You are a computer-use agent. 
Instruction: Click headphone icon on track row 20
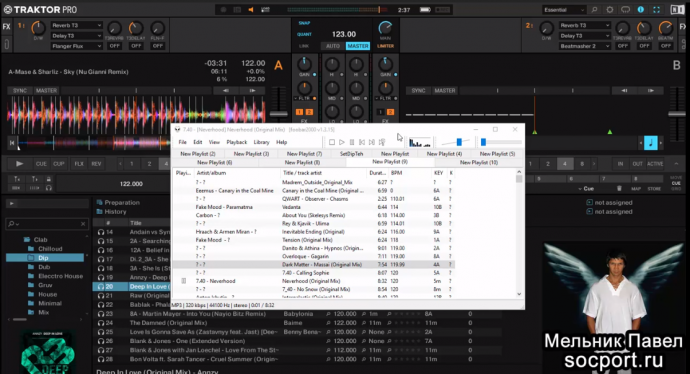[101, 286]
